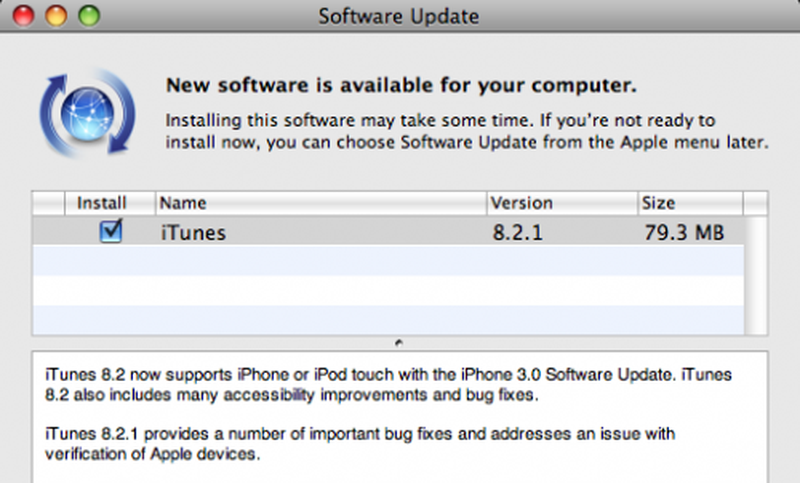Image resolution: width=800 pixels, height=483 pixels.
Task: Click the 8.2.1 version cell
Action: pyautogui.click(x=517, y=233)
